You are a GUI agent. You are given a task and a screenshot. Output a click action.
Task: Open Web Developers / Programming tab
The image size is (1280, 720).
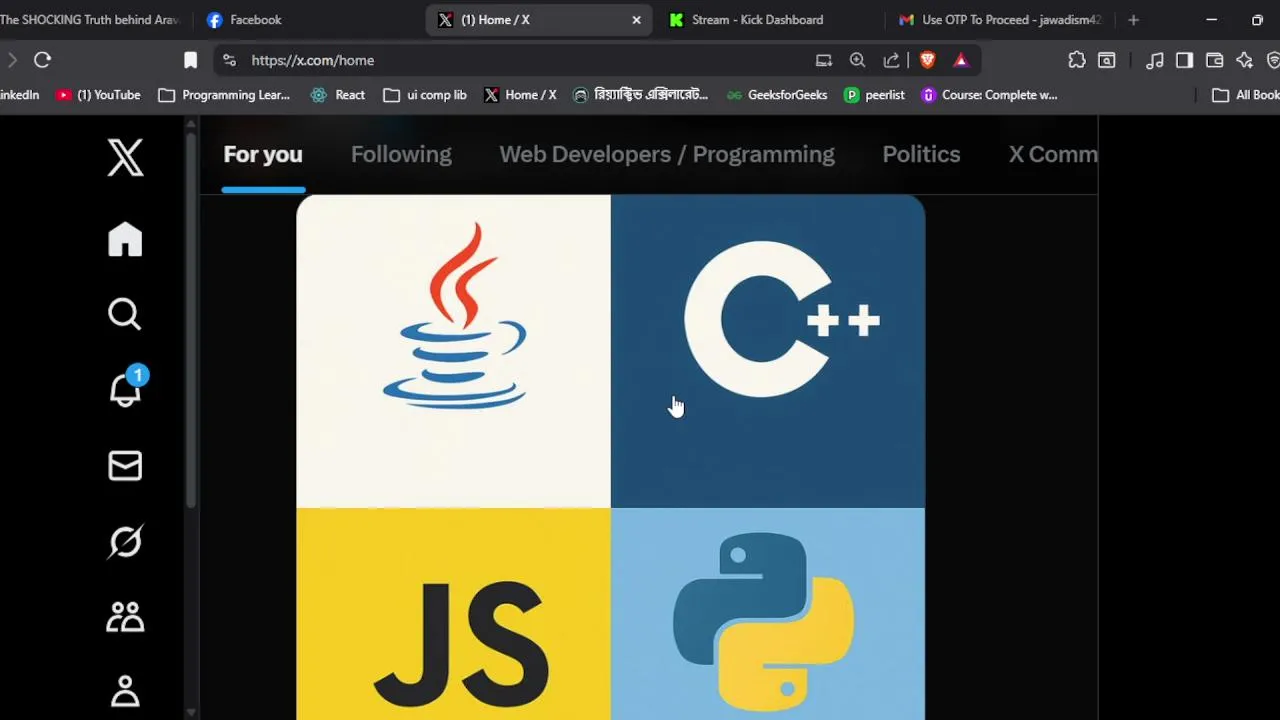point(667,154)
